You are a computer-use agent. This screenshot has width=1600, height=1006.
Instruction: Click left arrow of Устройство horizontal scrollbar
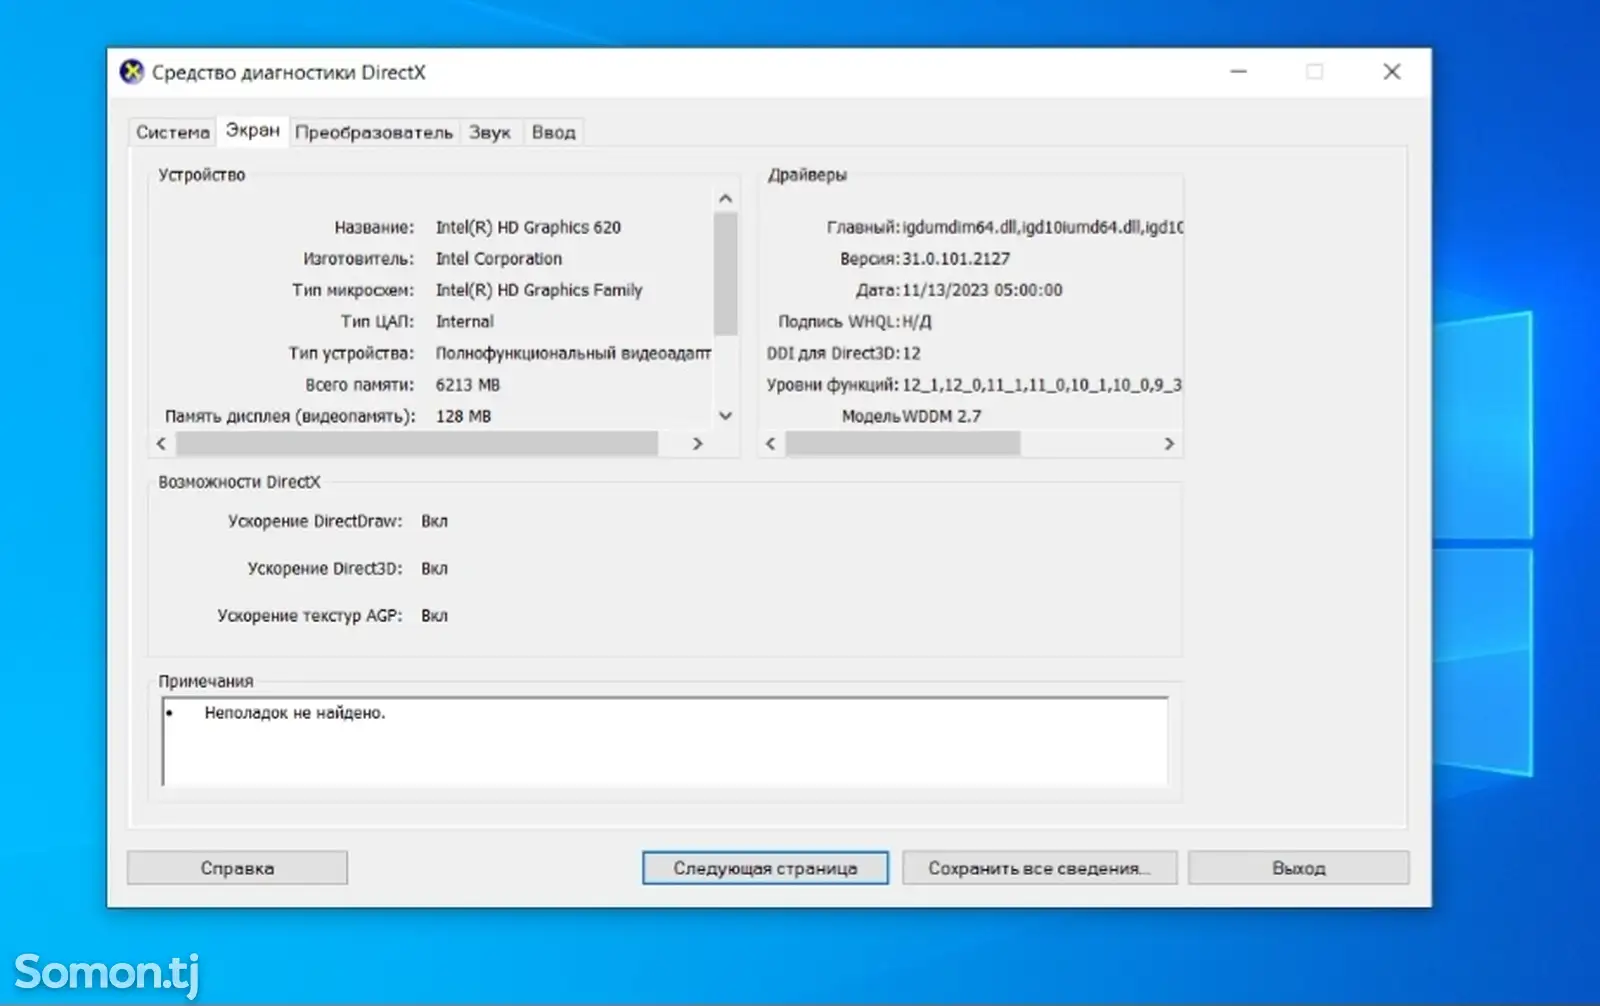[x=162, y=443]
